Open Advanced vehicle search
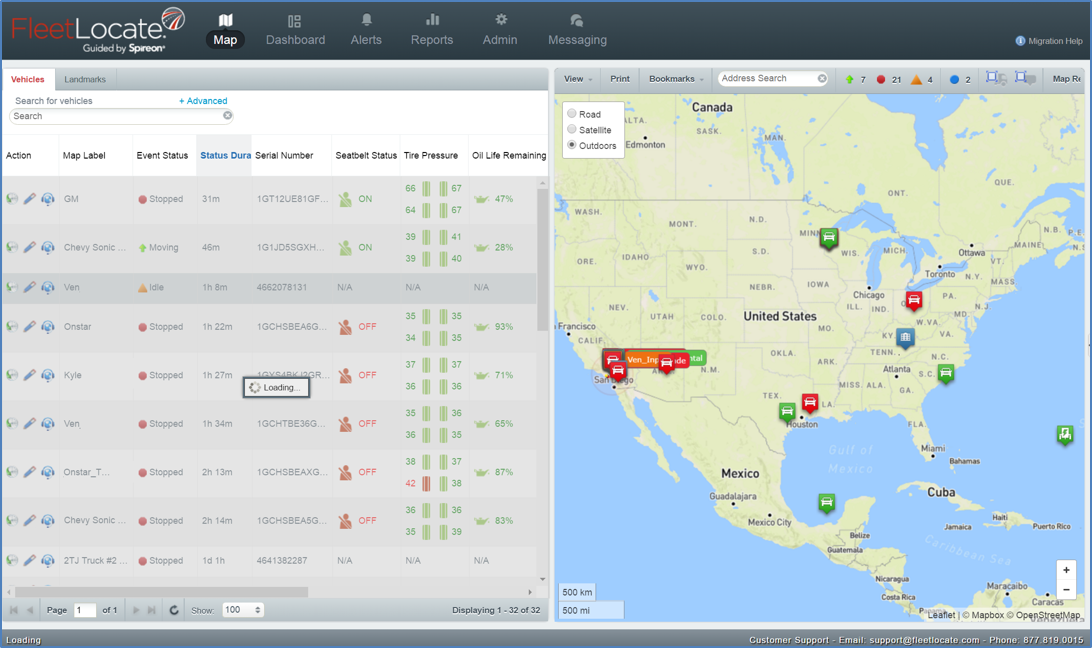This screenshot has width=1092, height=648. coord(203,101)
